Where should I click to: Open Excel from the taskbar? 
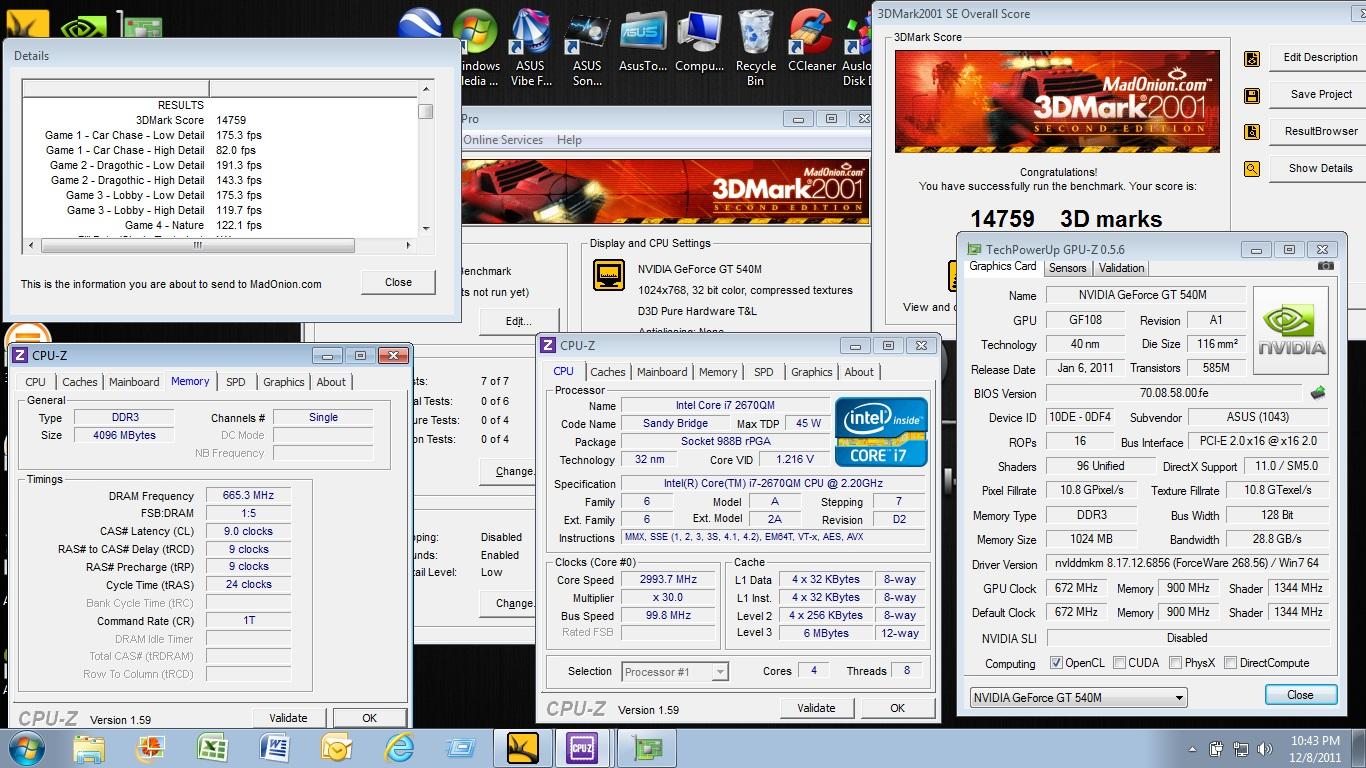point(212,748)
